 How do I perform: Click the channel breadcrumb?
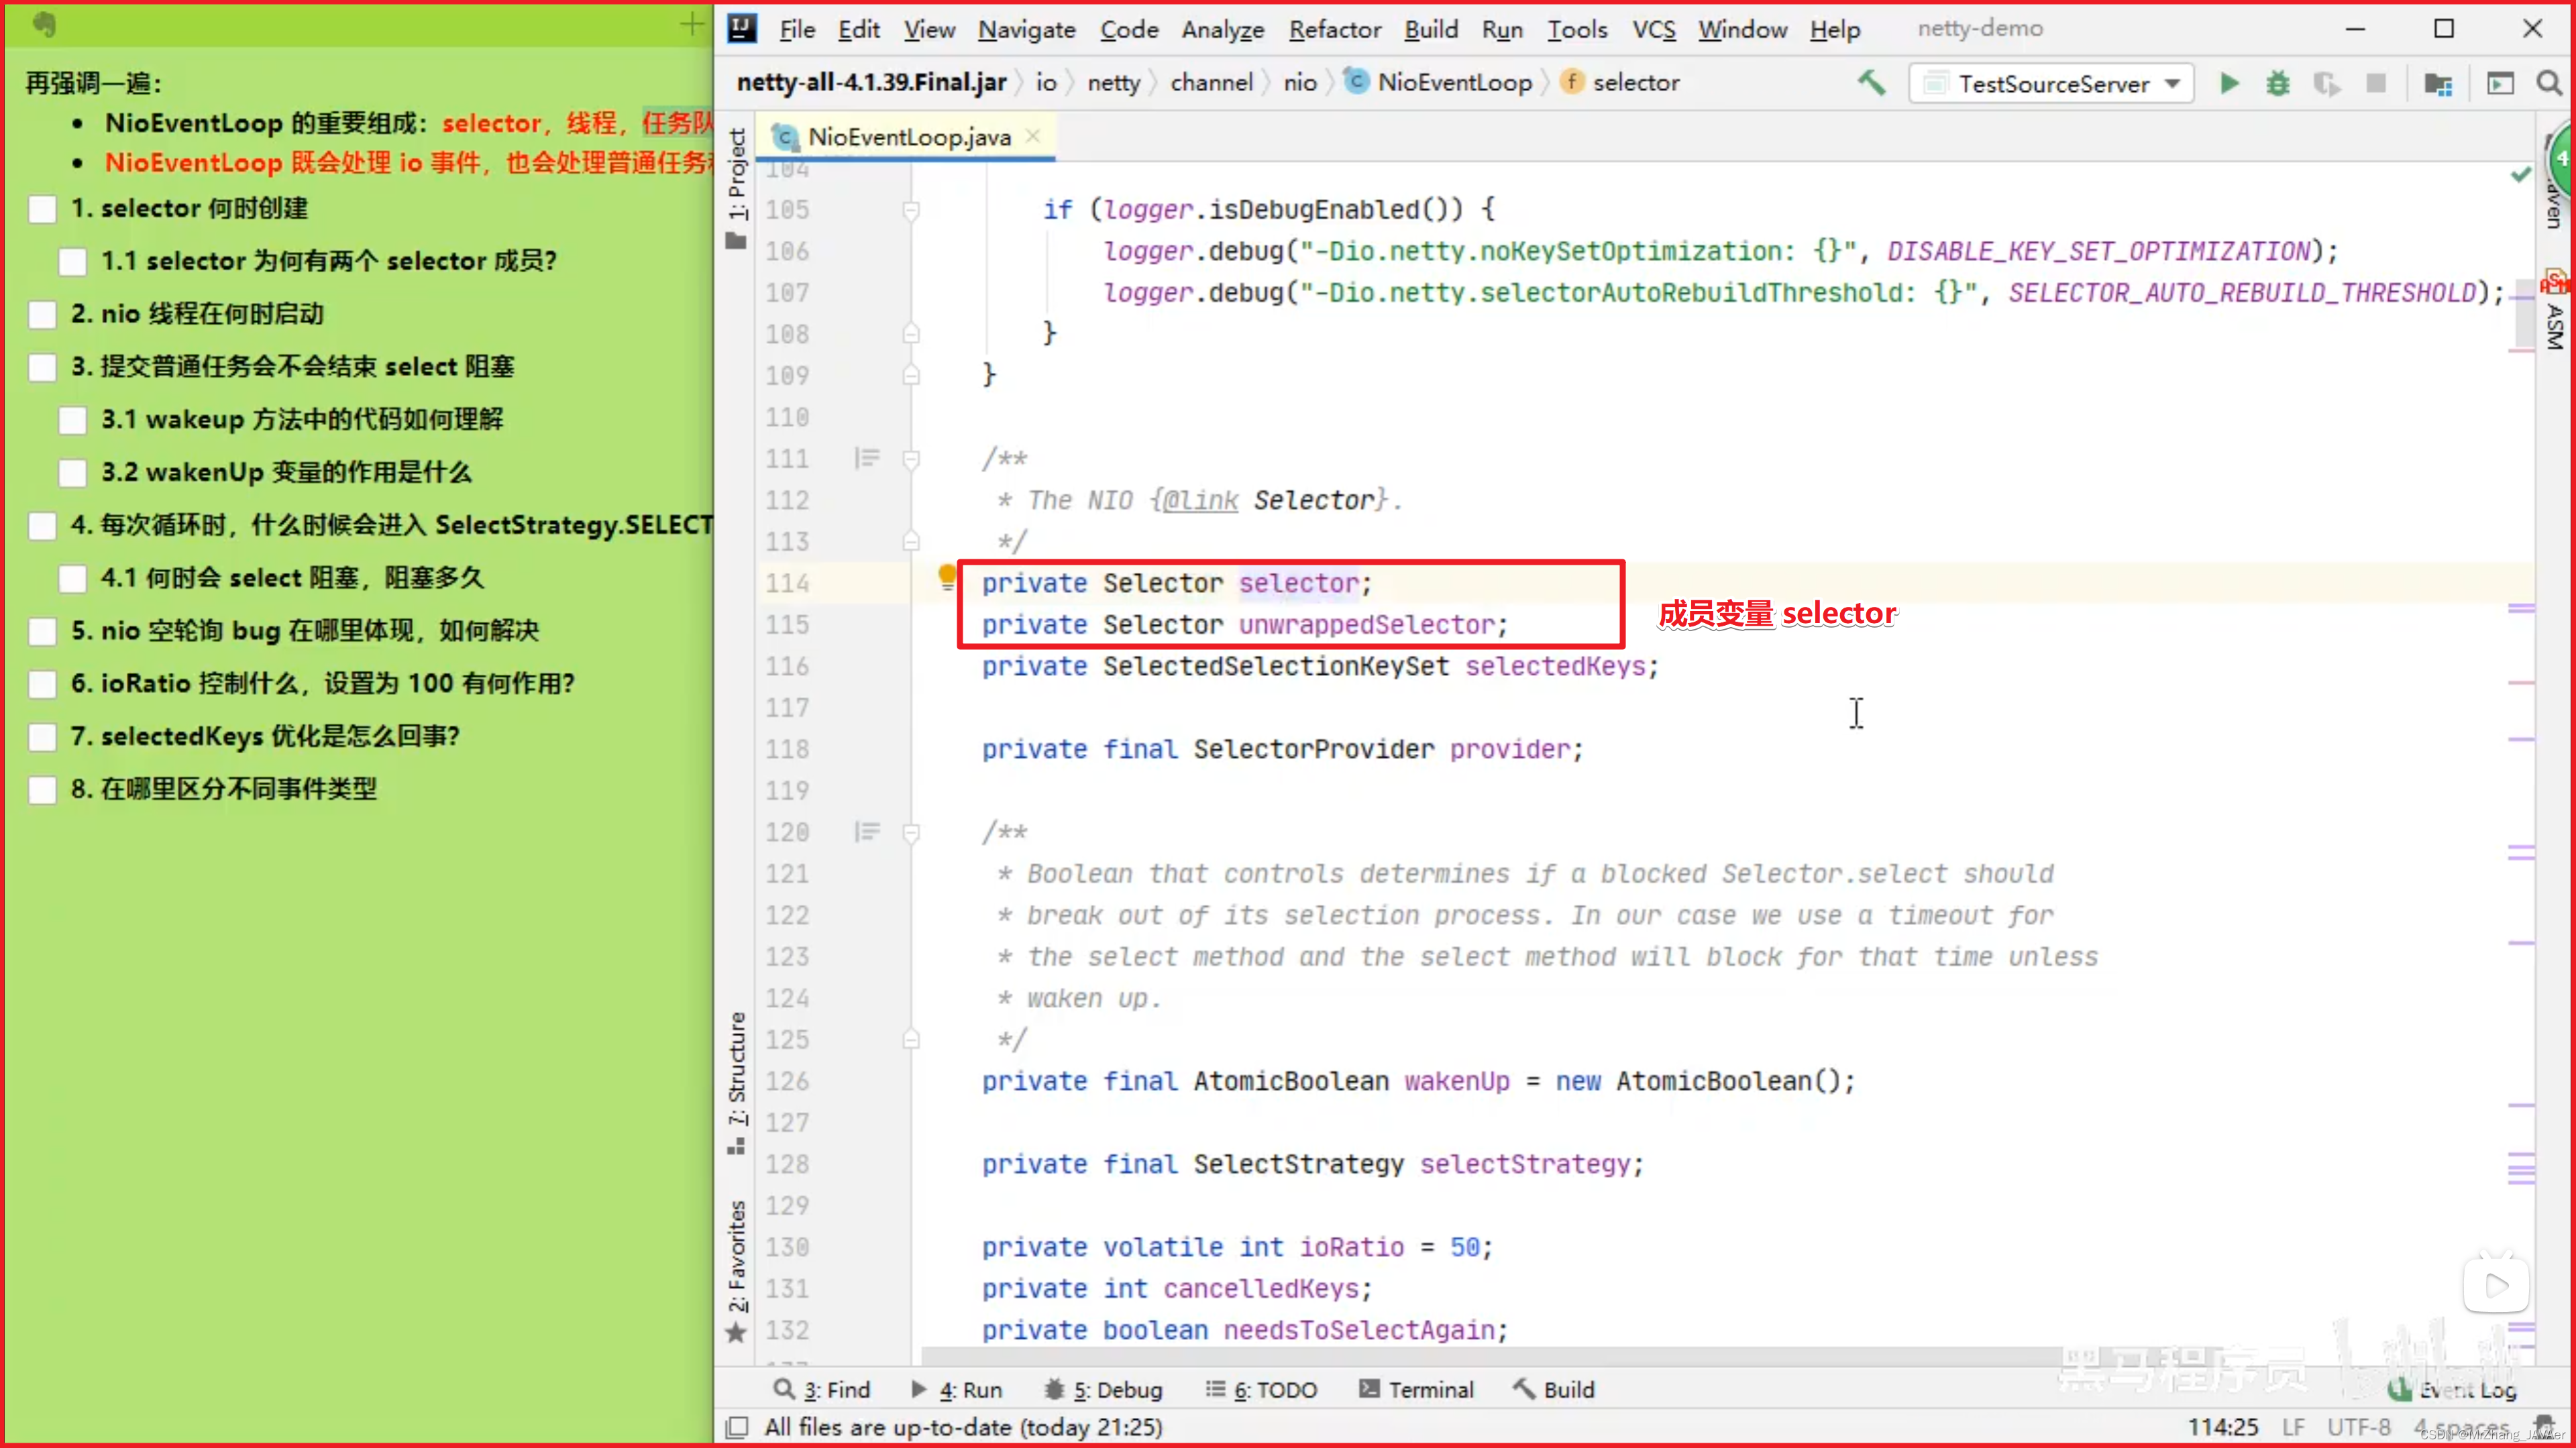coord(1211,82)
